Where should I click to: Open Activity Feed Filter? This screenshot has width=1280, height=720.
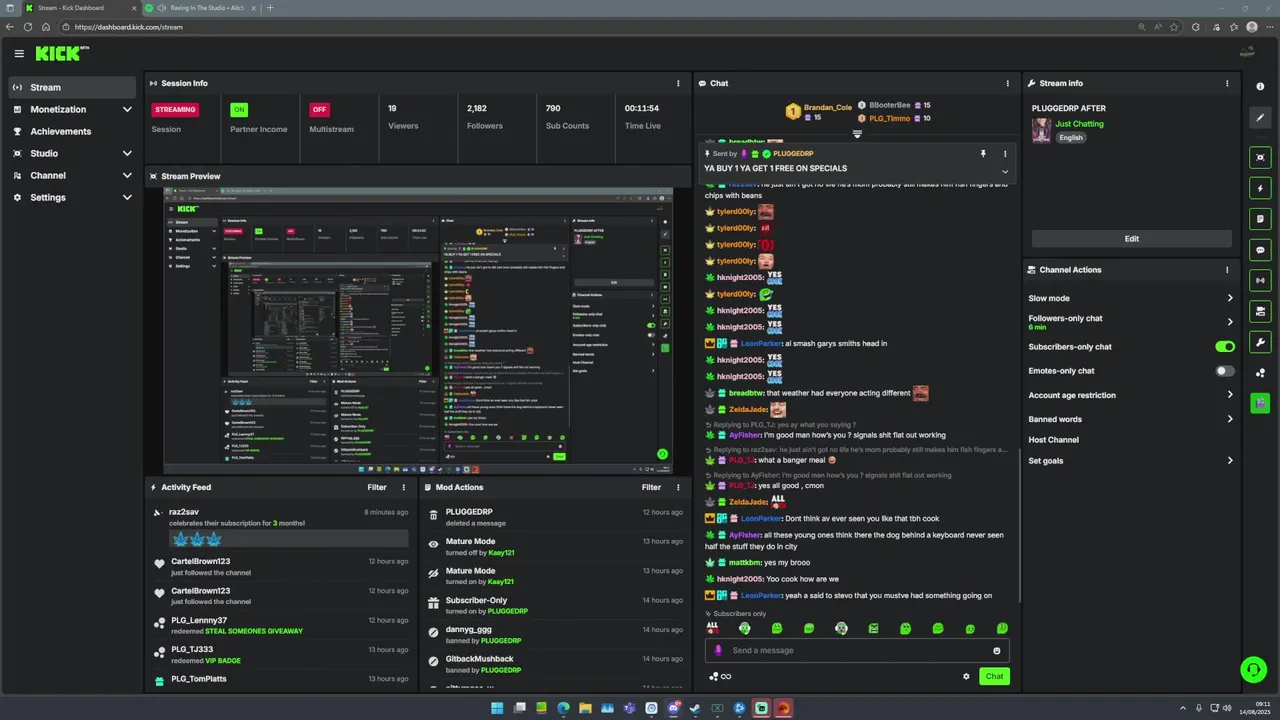click(x=377, y=487)
